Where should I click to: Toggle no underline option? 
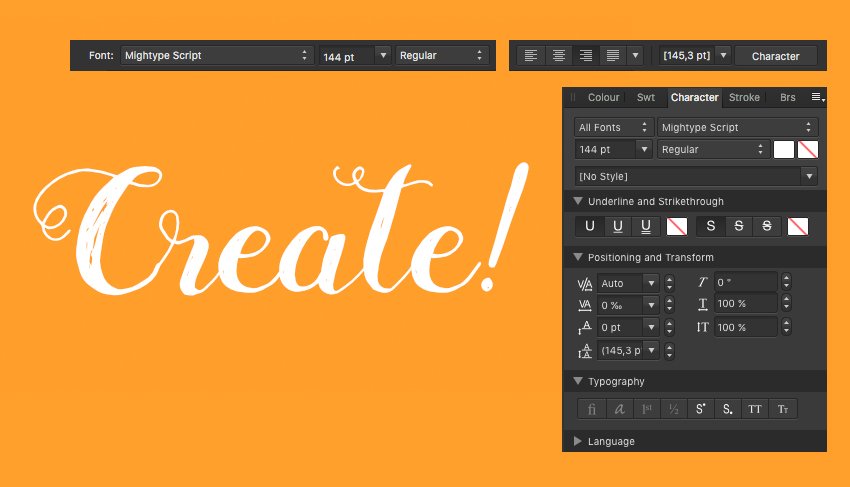[x=590, y=226]
